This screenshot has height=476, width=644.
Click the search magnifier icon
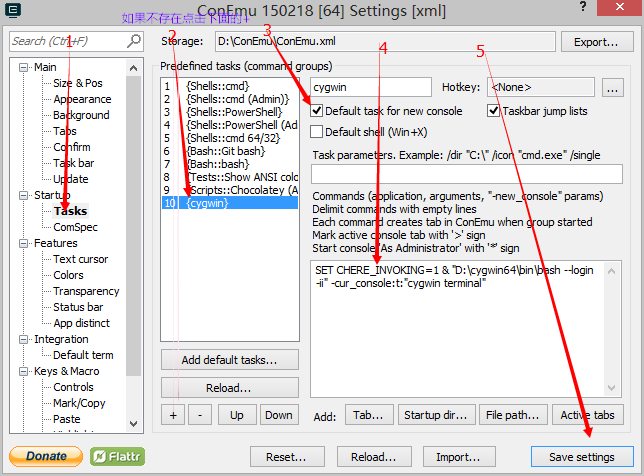134,41
